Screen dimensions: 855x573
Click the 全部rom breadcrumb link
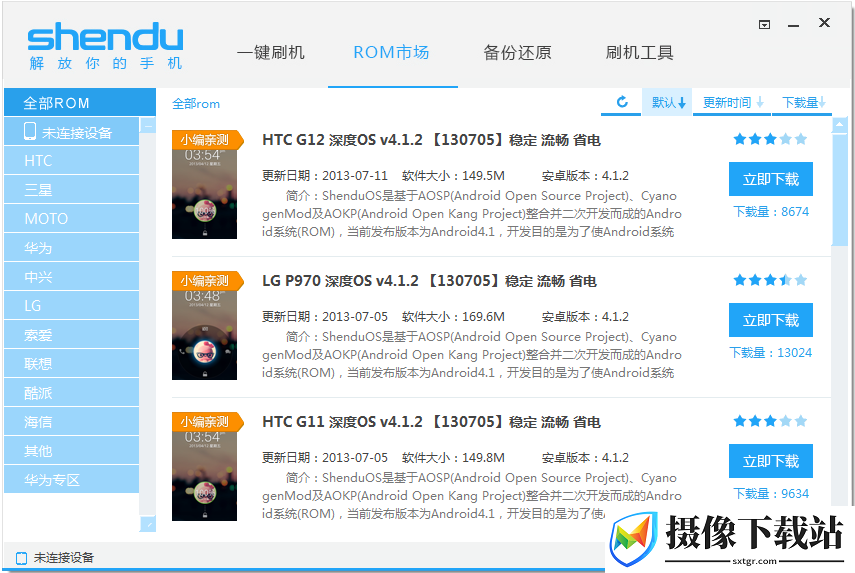coord(196,104)
